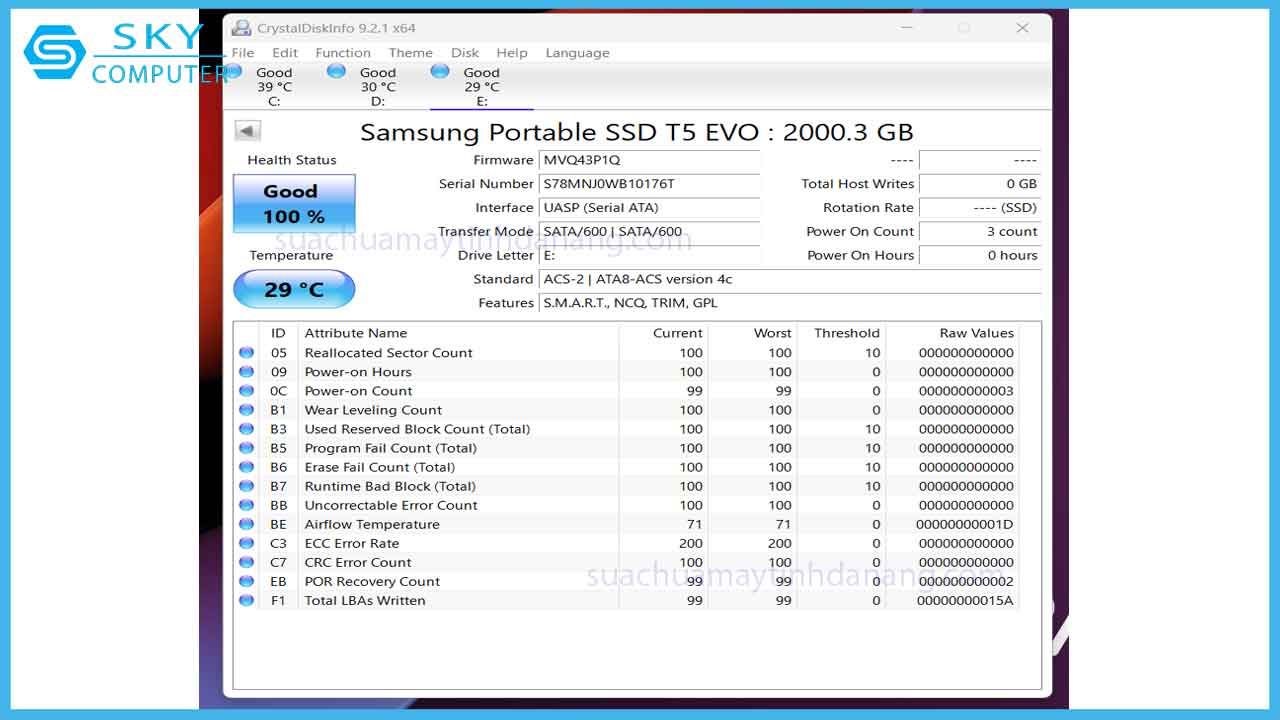The image size is (1280, 720).
Task: Click the Drive Letter field E:
Action: click(650, 255)
